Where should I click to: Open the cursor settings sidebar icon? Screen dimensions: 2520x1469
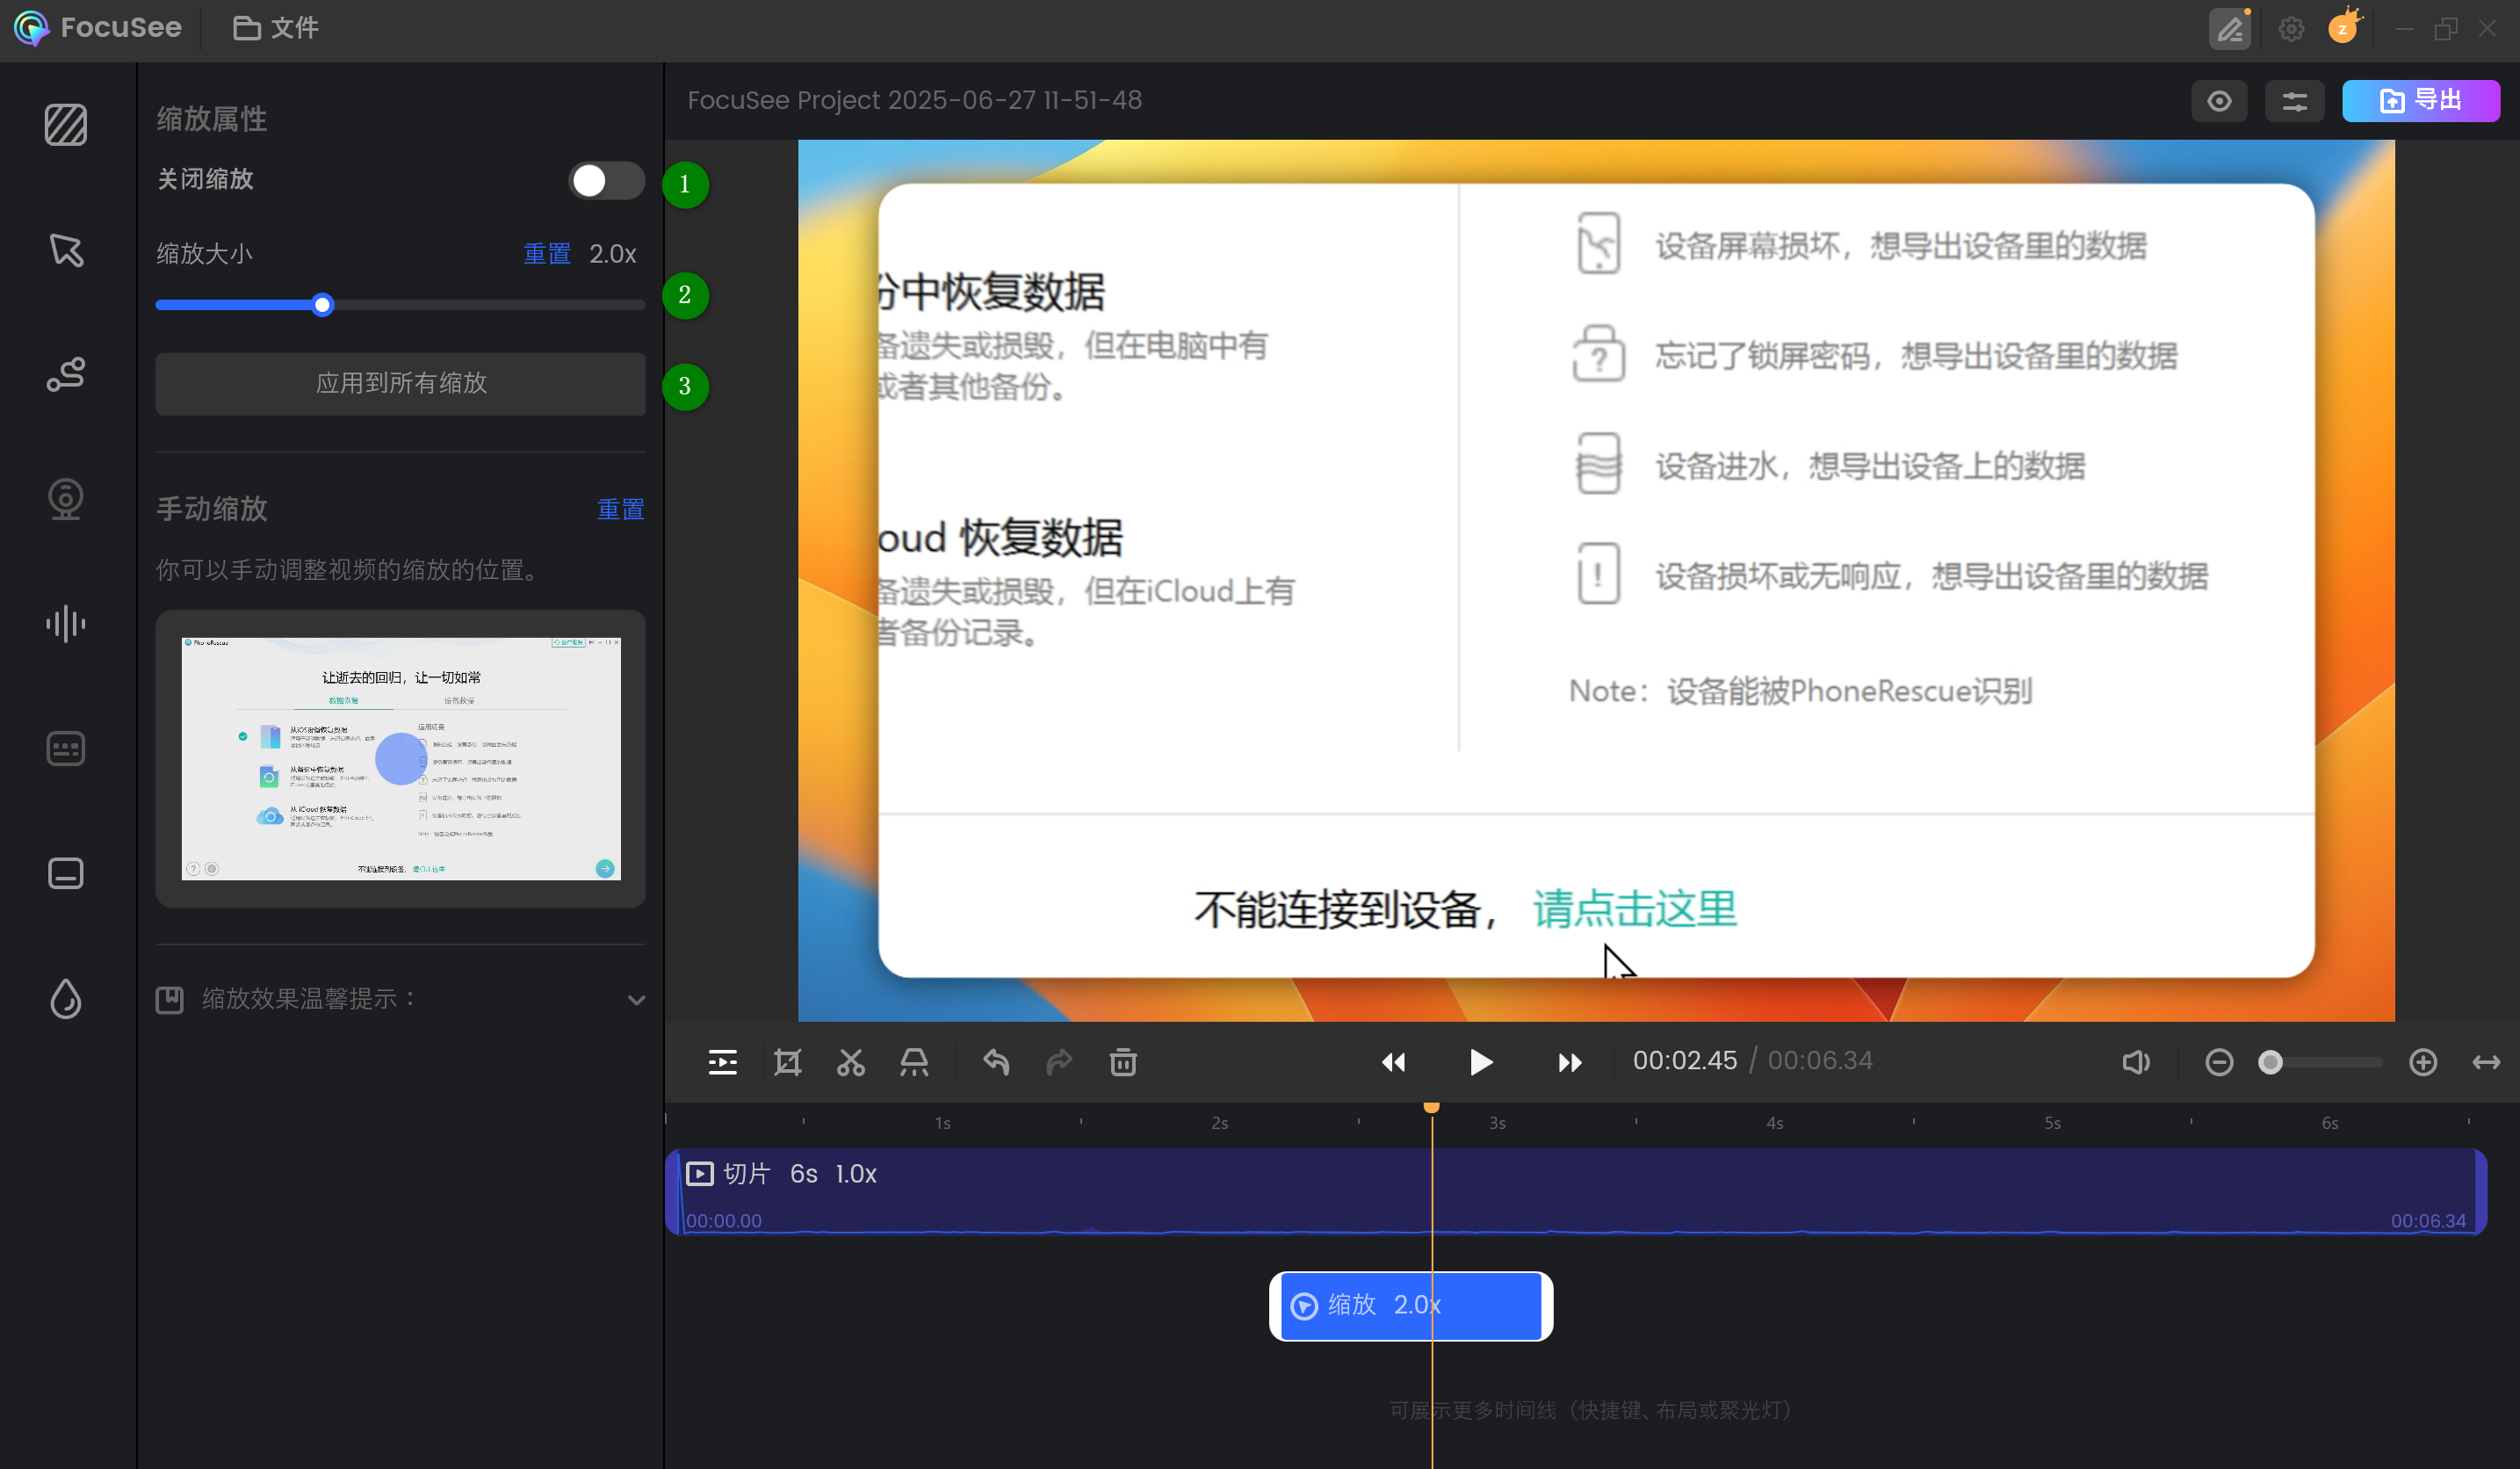tap(66, 250)
